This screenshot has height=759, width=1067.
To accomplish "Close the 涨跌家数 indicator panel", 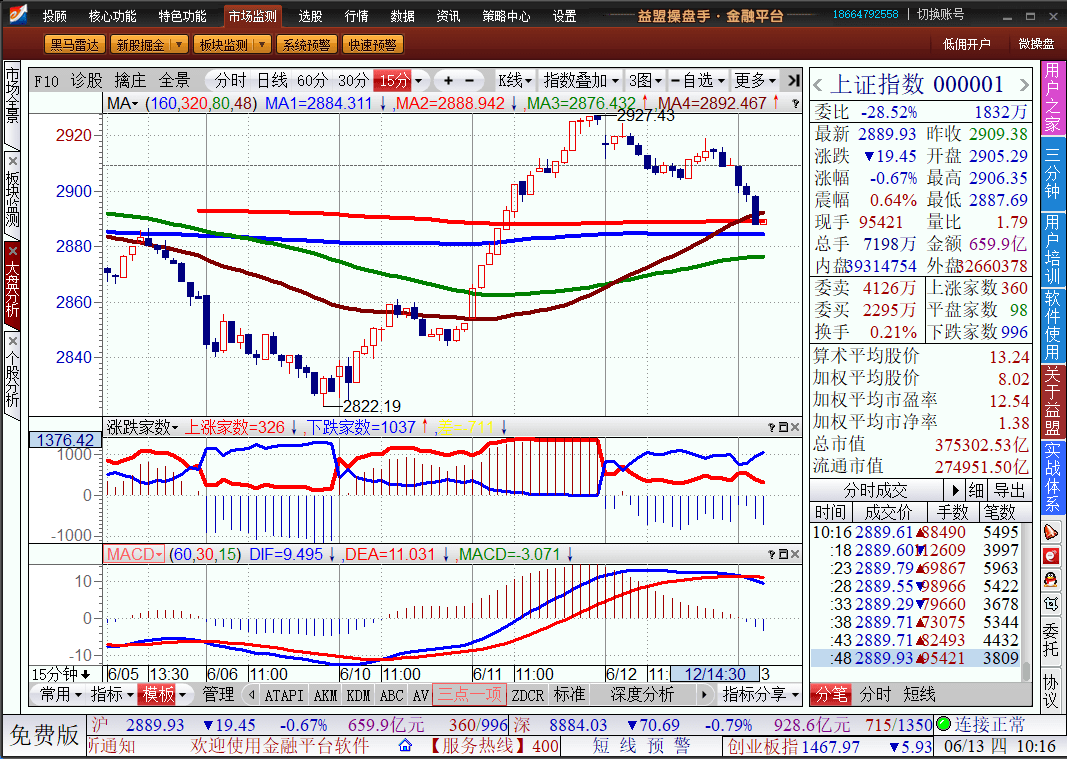I will (795, 427).
